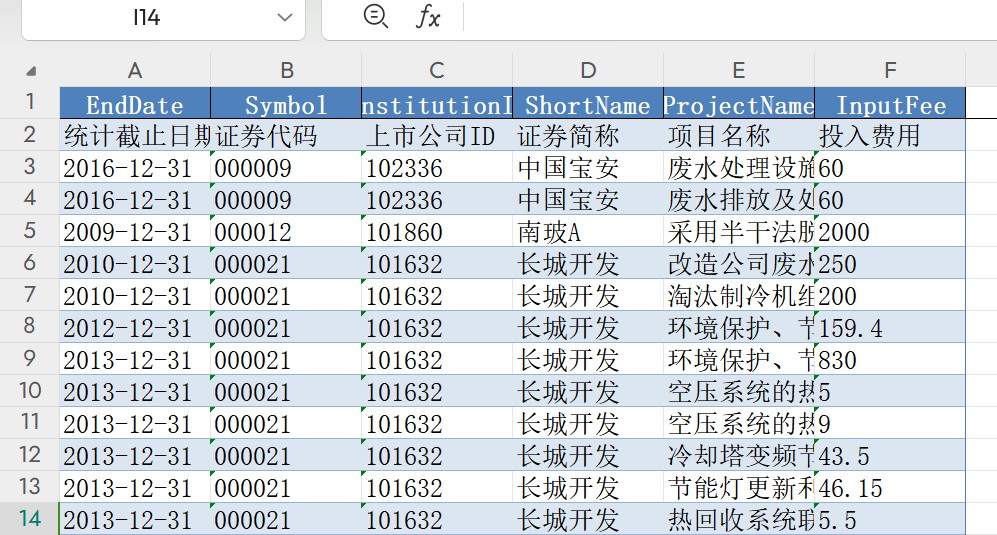Click the project cell starting 废水排放及处

pos(739,199)
